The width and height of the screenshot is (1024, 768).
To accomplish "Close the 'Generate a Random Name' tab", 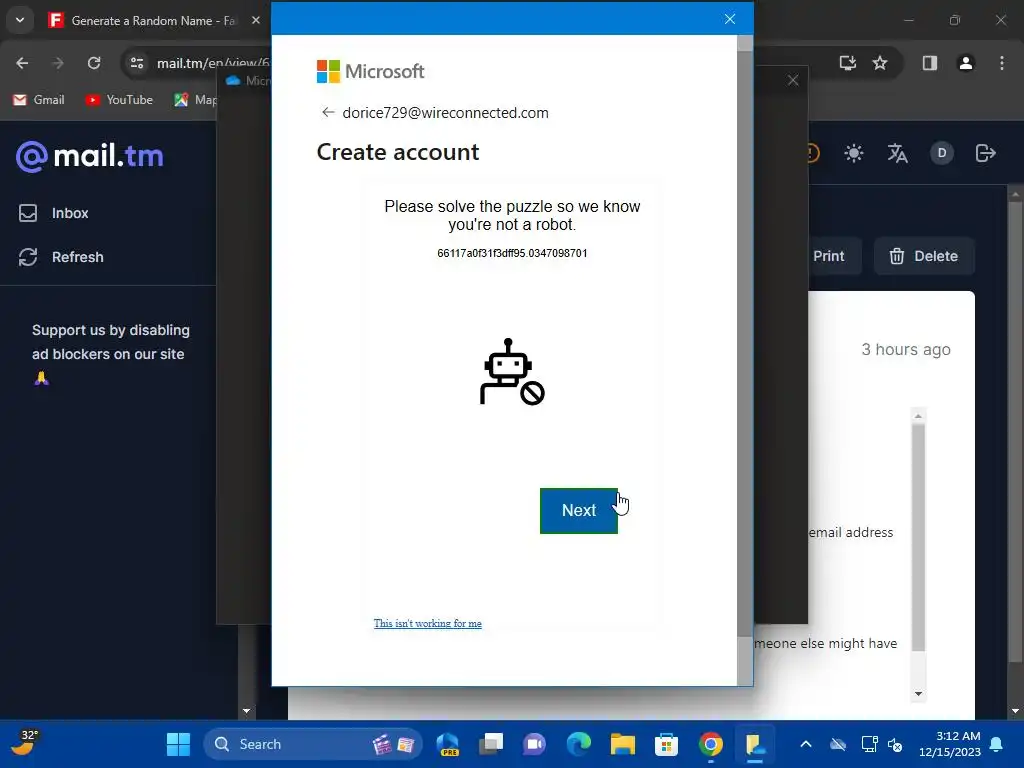I will click(256, 20).
